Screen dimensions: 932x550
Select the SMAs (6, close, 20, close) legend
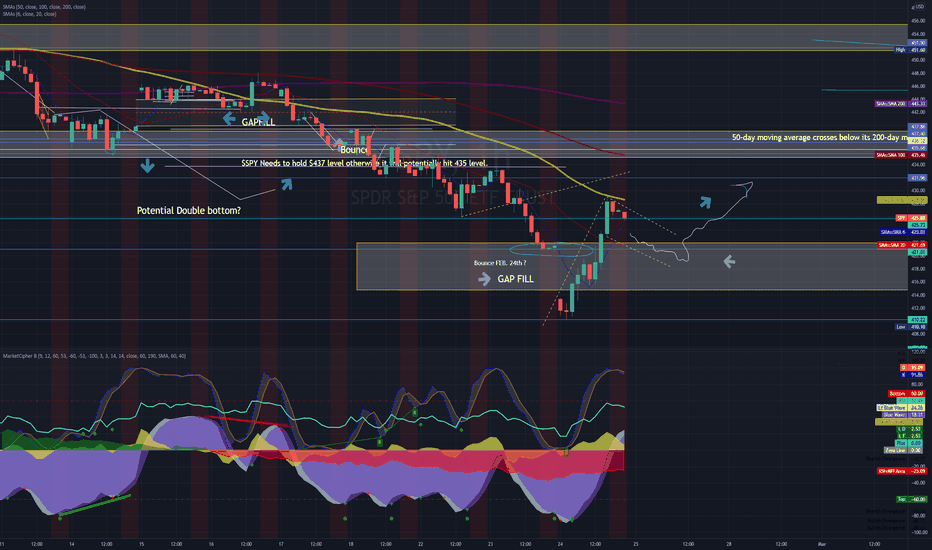(30, 14)
